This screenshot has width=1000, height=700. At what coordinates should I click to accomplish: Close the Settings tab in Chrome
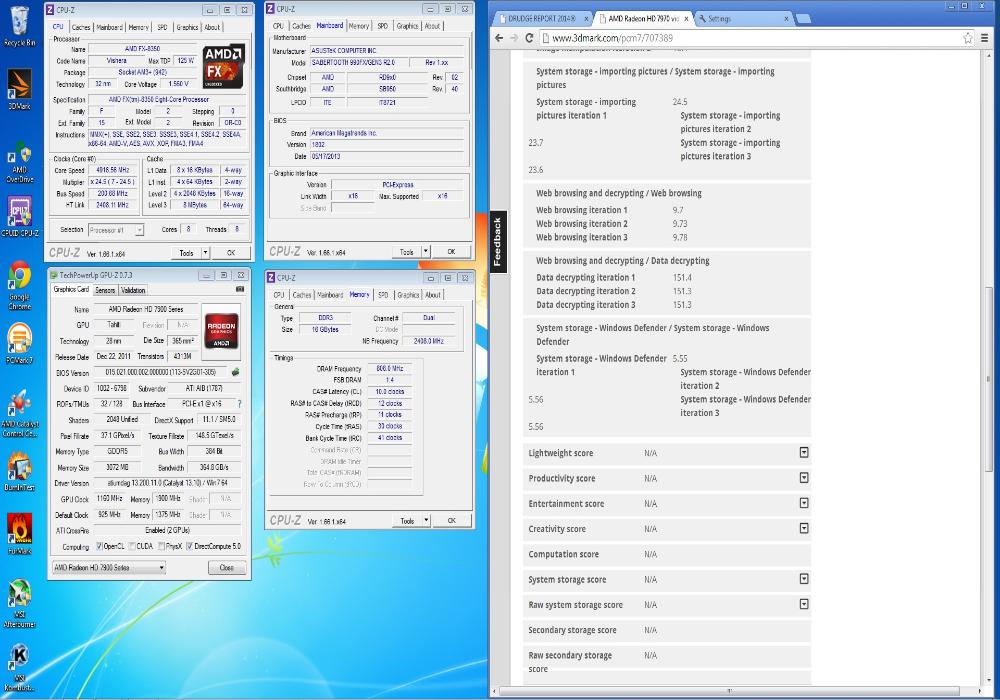pos(786,18)
